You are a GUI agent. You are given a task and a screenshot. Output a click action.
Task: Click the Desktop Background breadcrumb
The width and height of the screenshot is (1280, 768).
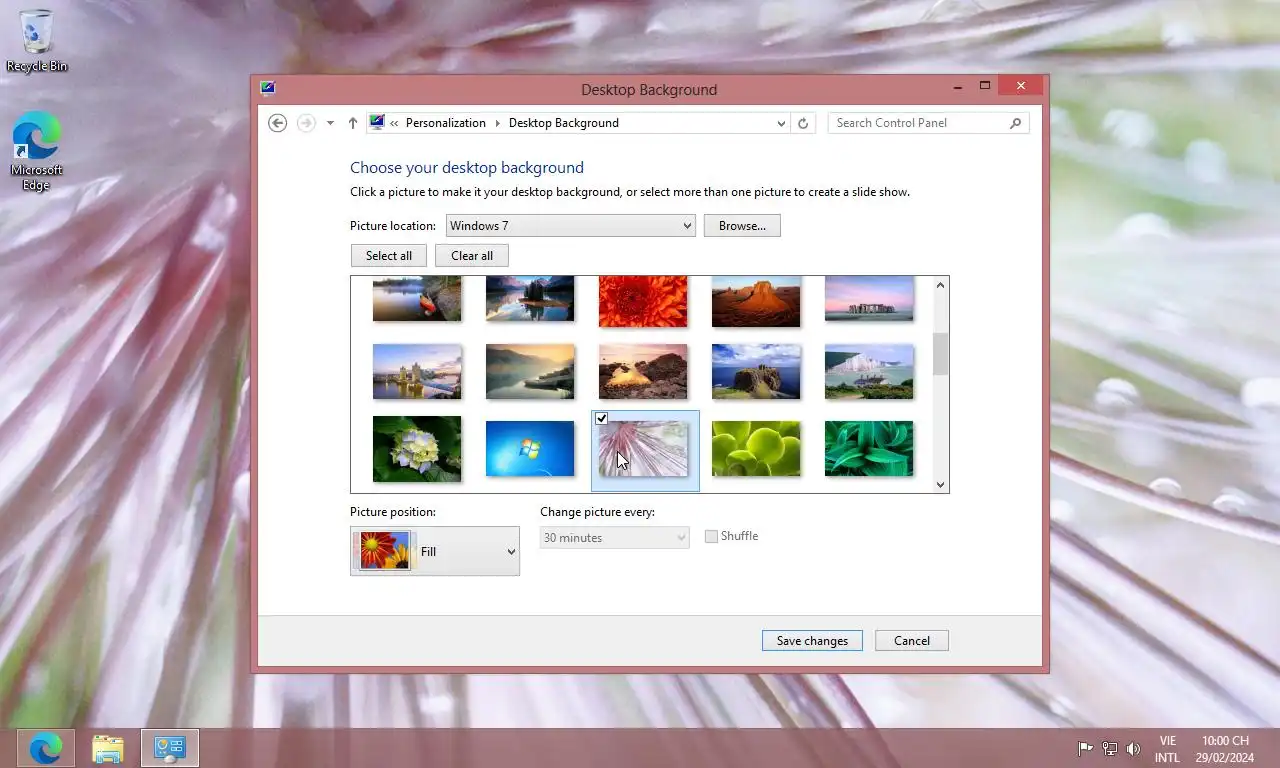[x=564, y=123]
